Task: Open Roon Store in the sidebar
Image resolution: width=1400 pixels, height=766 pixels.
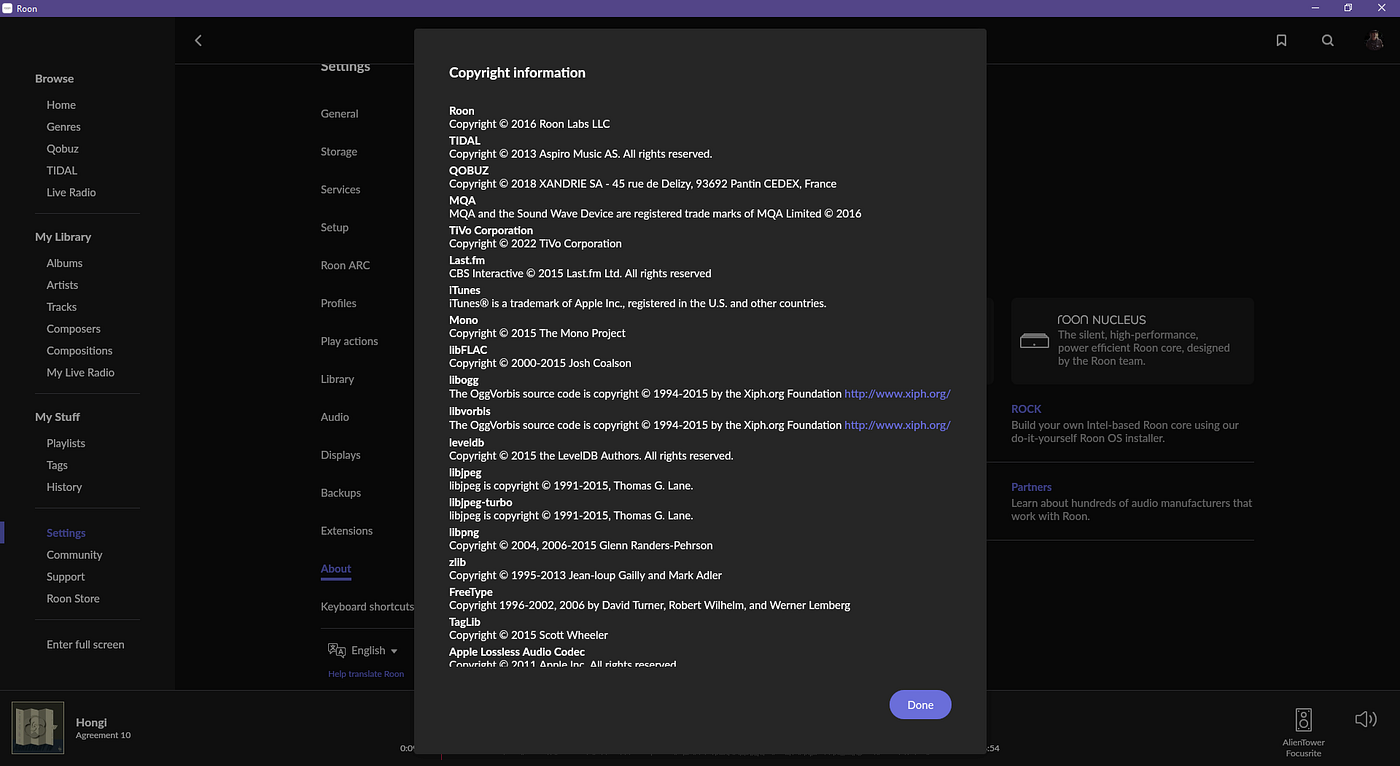Action: (73, 599)
